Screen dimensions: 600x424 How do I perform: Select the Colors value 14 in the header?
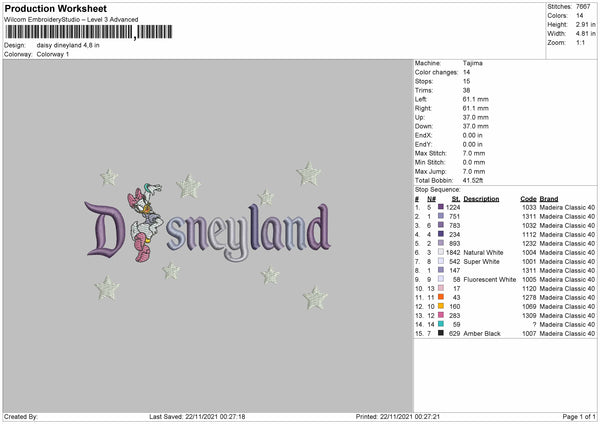click(580, 16)
